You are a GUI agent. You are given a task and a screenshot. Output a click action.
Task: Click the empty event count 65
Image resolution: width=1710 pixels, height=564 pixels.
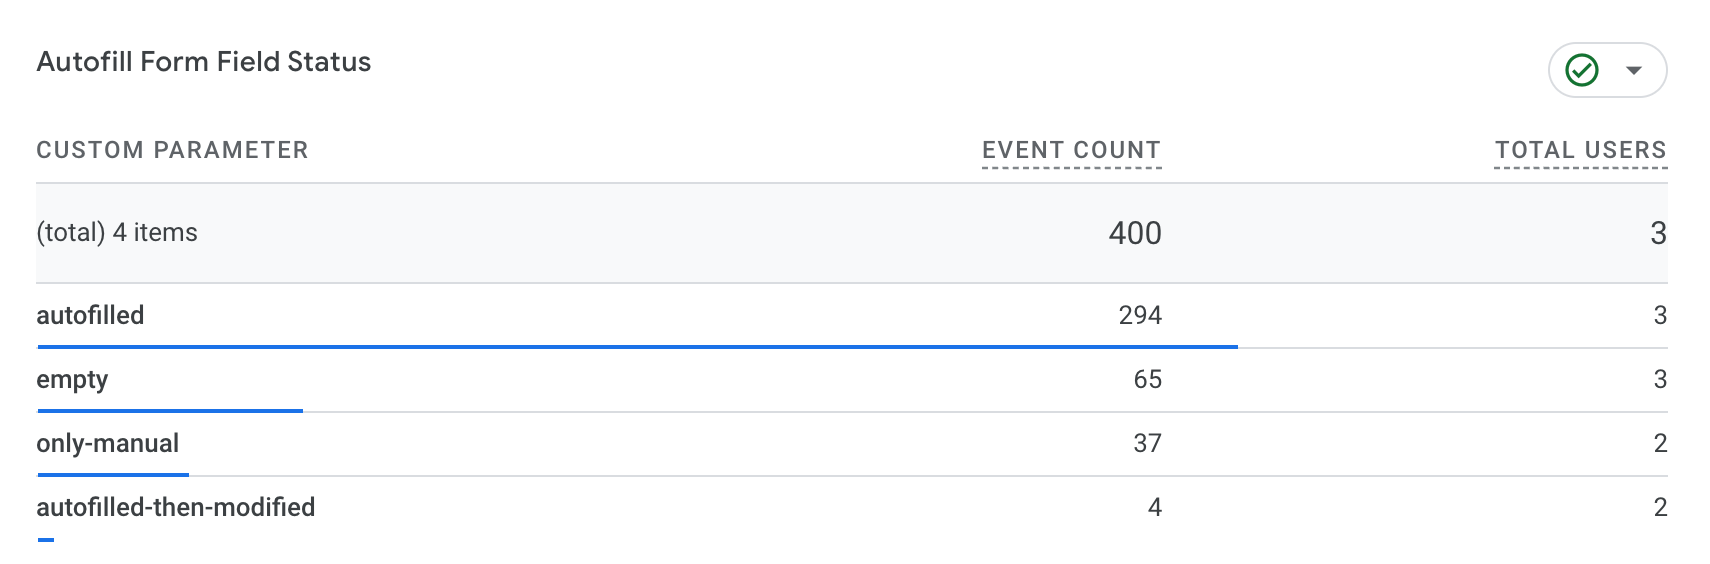tap(1147, 379)
